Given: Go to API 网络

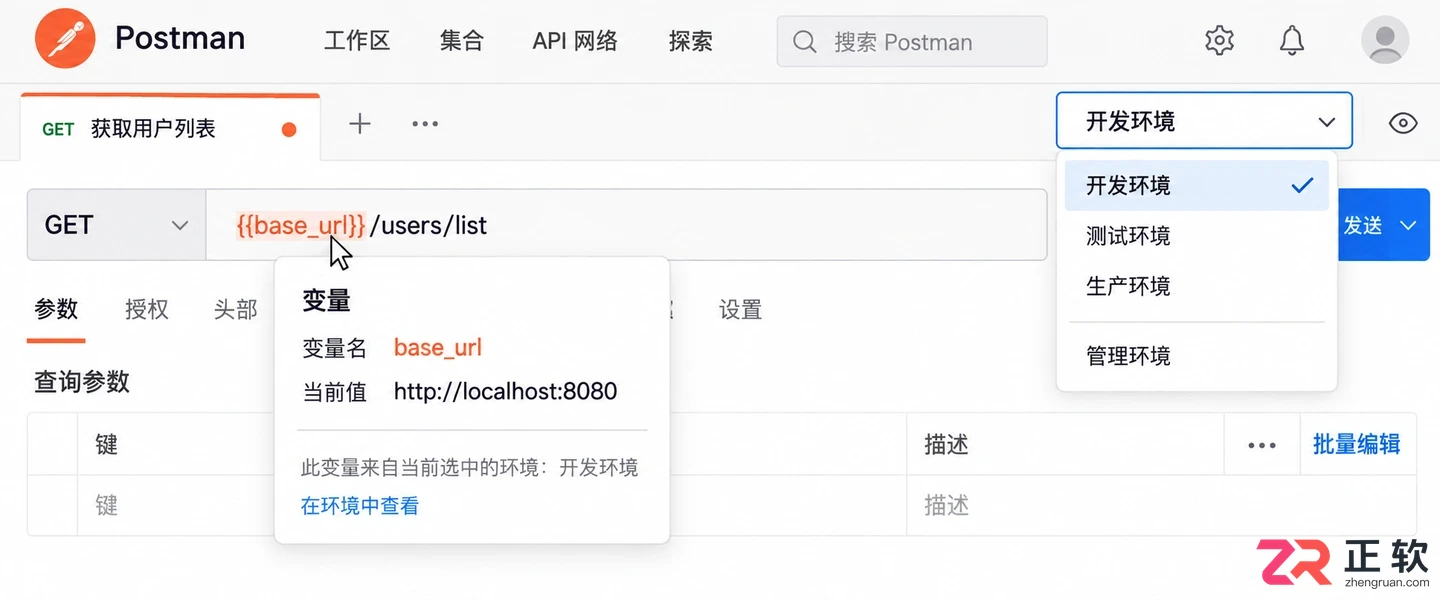Looking at the screenshot, I should pos(575,41).
